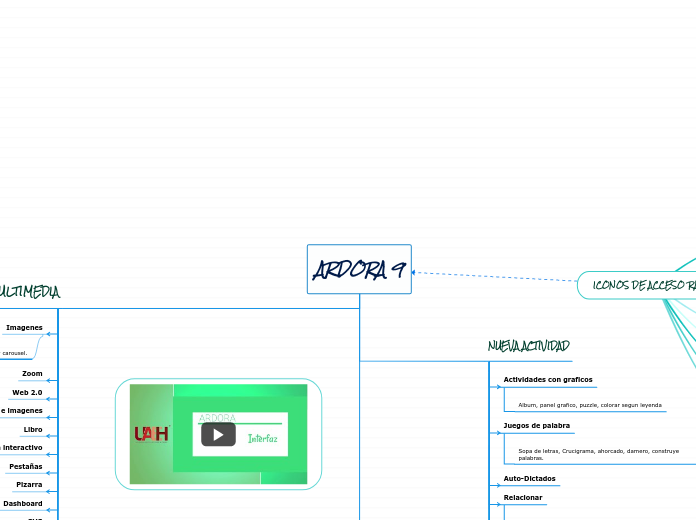Select the MULTIMEDIA branch title
Screen dimensions: 696x520
point(29,292)
